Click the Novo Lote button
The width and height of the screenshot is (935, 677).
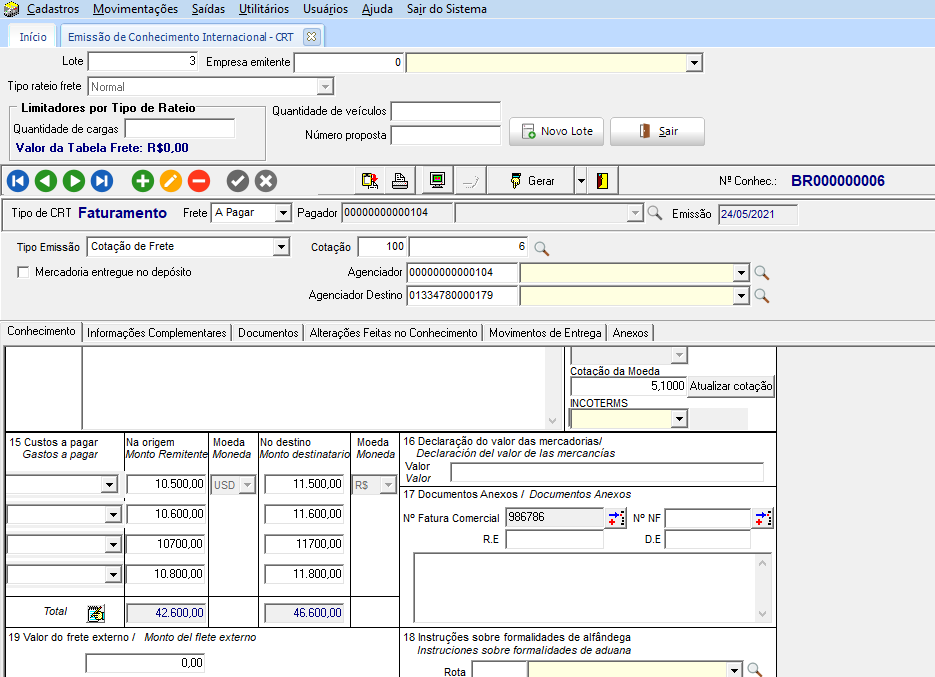click(556, 131)
